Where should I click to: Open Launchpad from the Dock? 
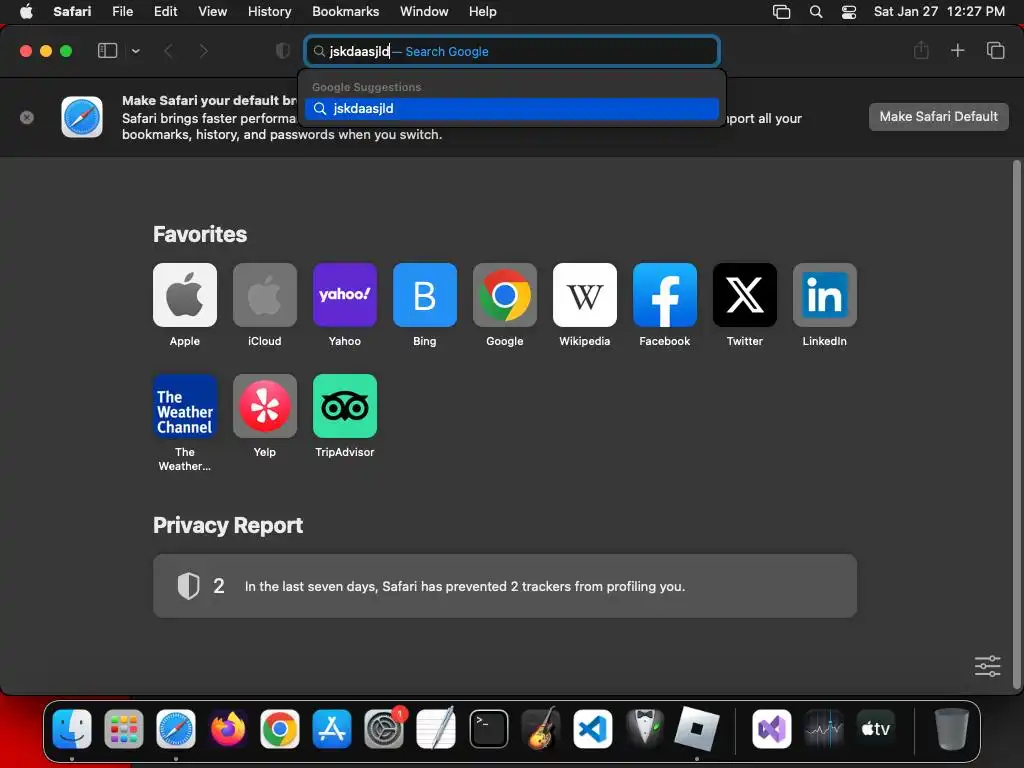pyautogui.click(x=123, y=729)
